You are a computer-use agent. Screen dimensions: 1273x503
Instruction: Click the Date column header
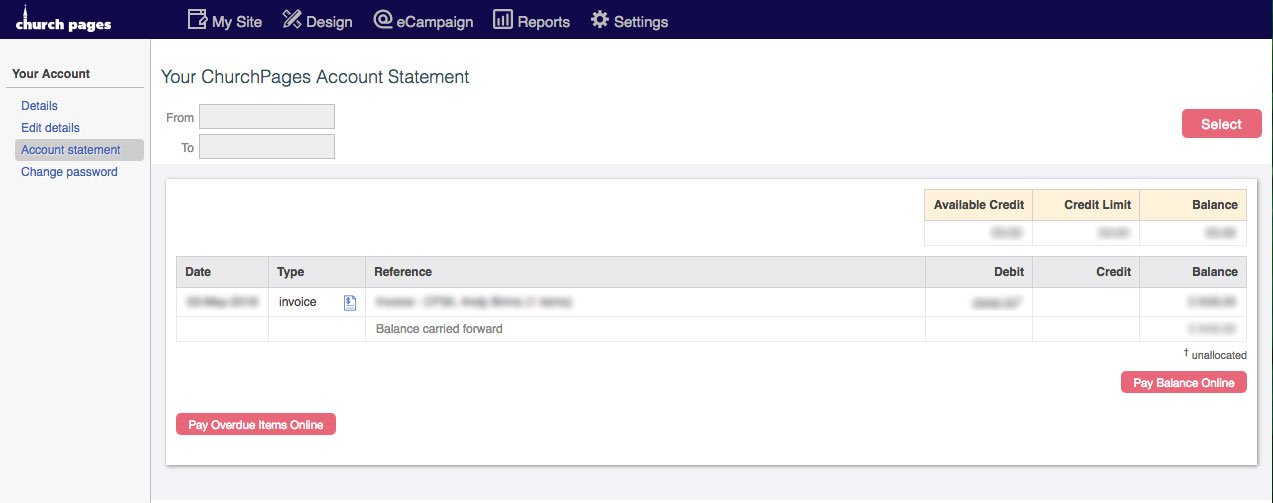[x=222, y=272]
